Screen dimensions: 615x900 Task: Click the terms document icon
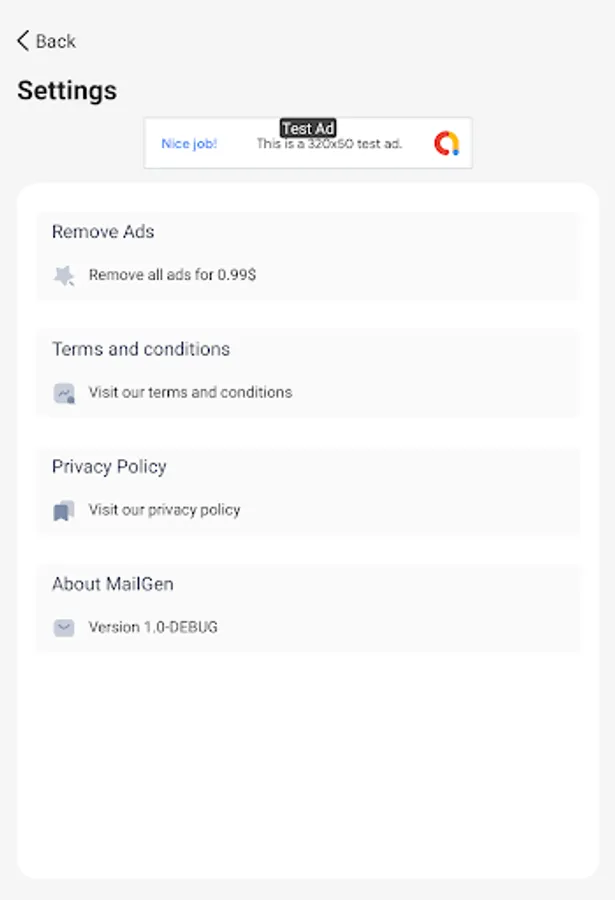click(x=64, y=393)
